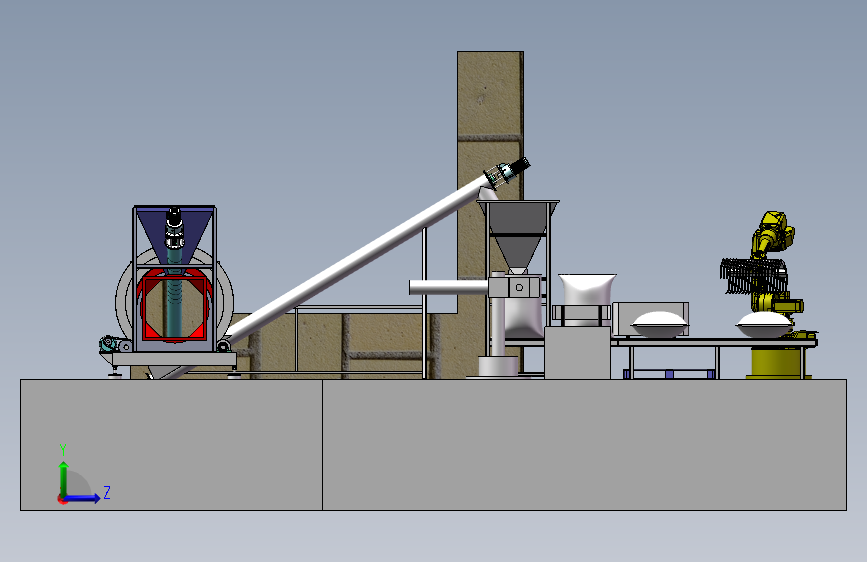Screen dimensions: 867x562
Task: Select the yellow cylindrical robot pedestal
Action: tap(776, 363)
